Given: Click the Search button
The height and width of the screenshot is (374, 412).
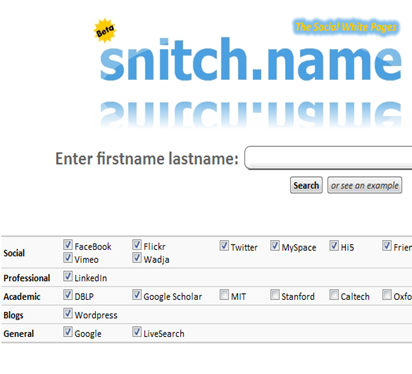Looking at the screenshot, I should pos(306,185).
